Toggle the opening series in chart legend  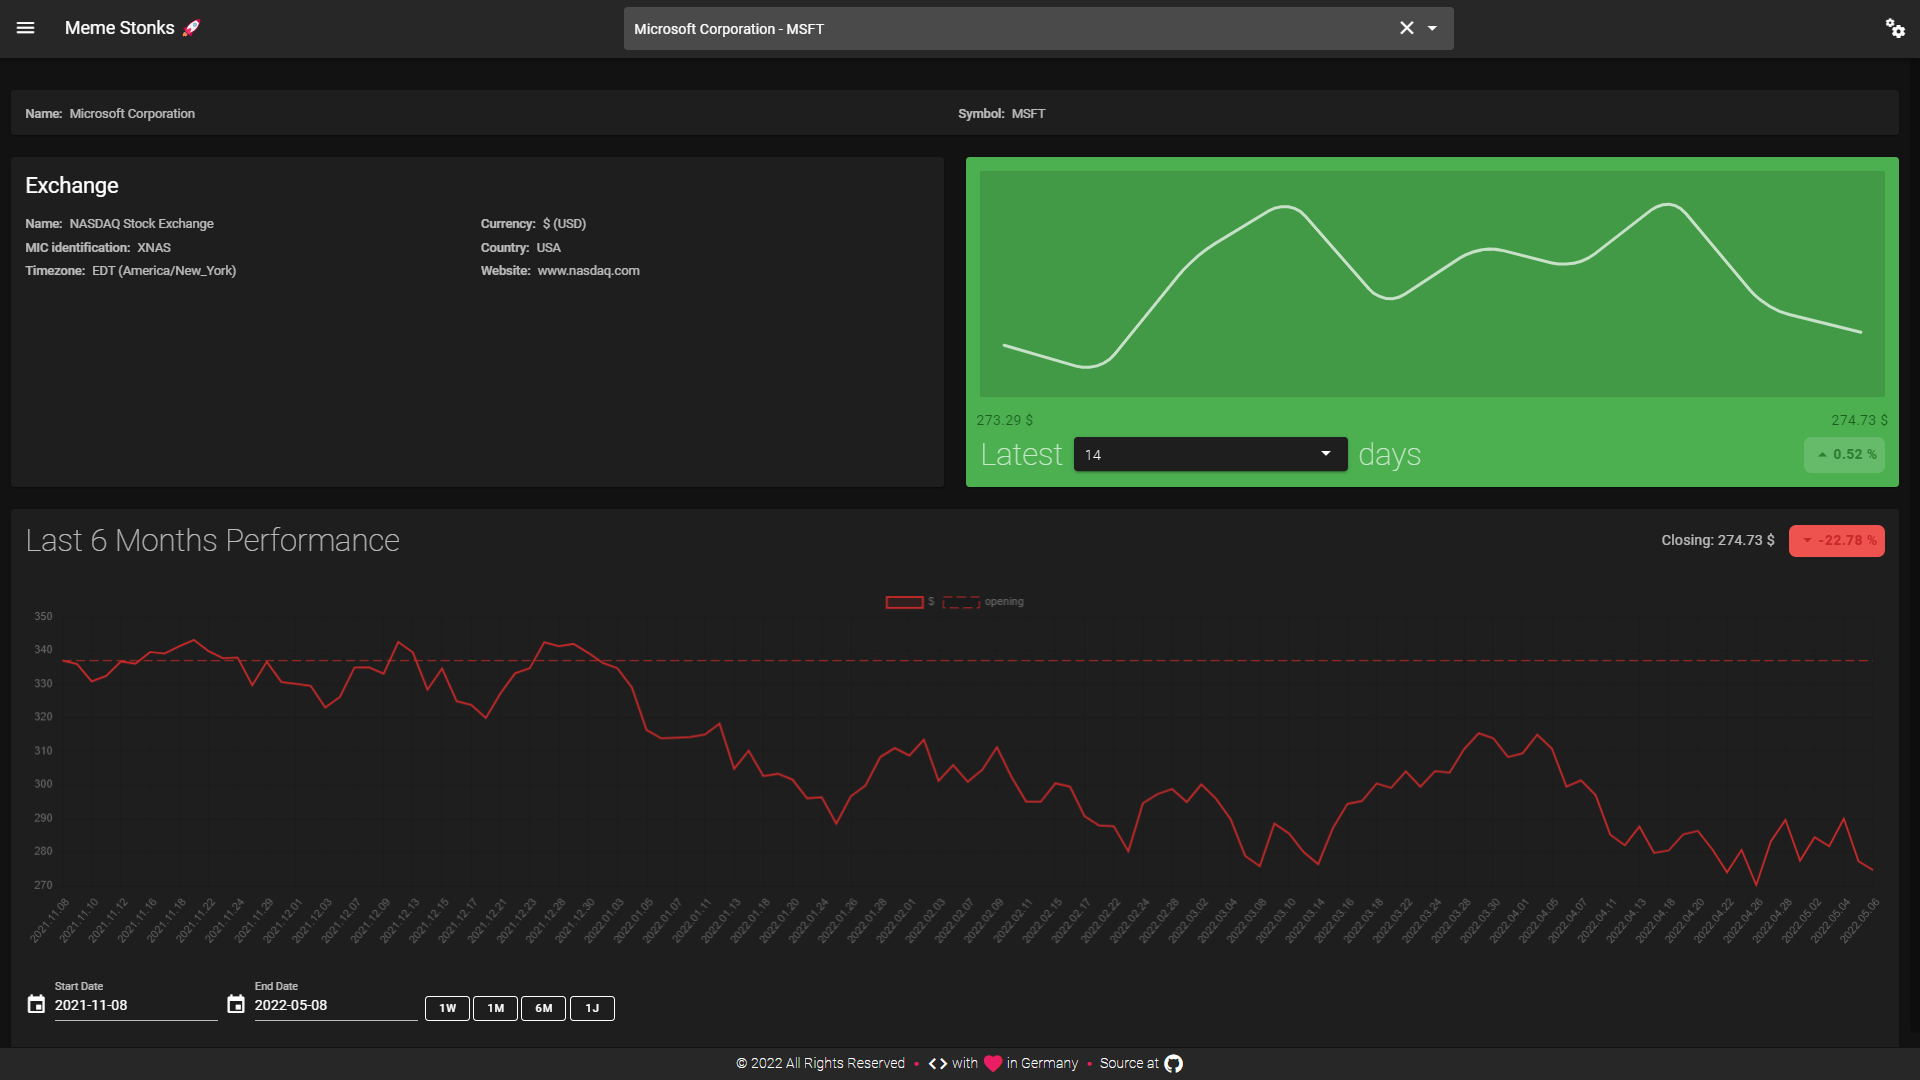983,602
